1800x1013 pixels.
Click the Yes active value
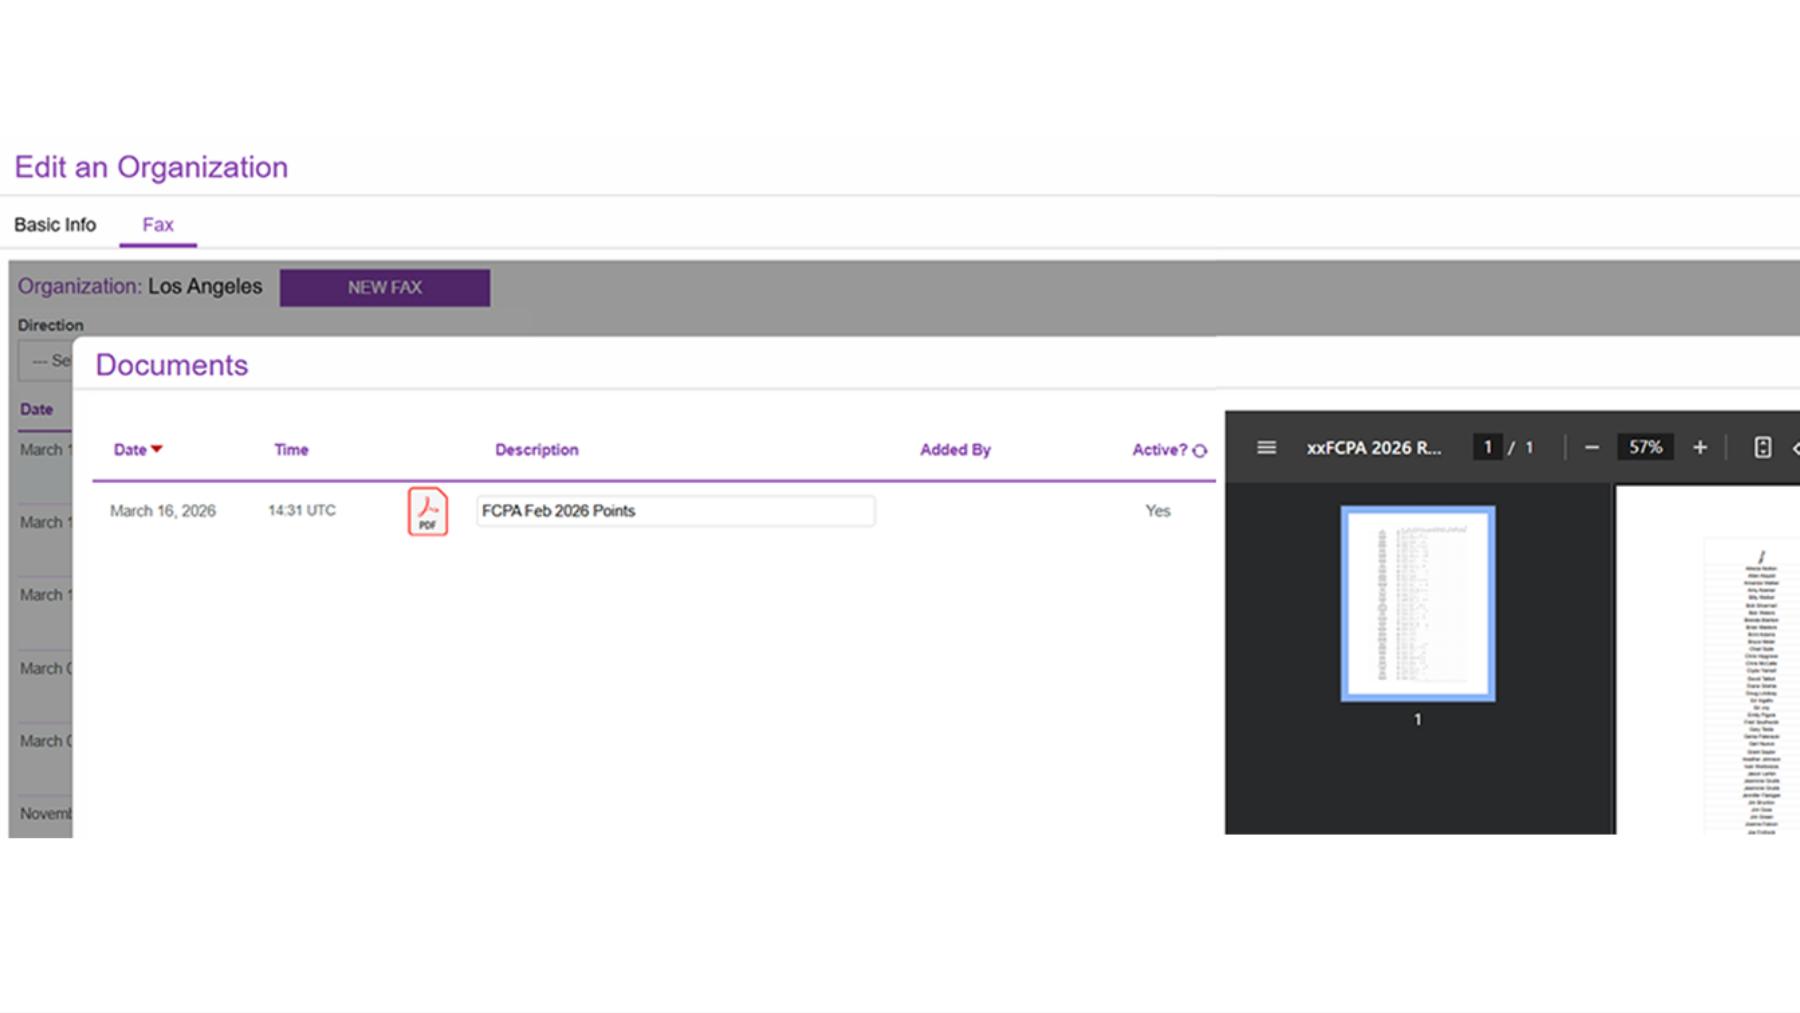[1158, 511]
